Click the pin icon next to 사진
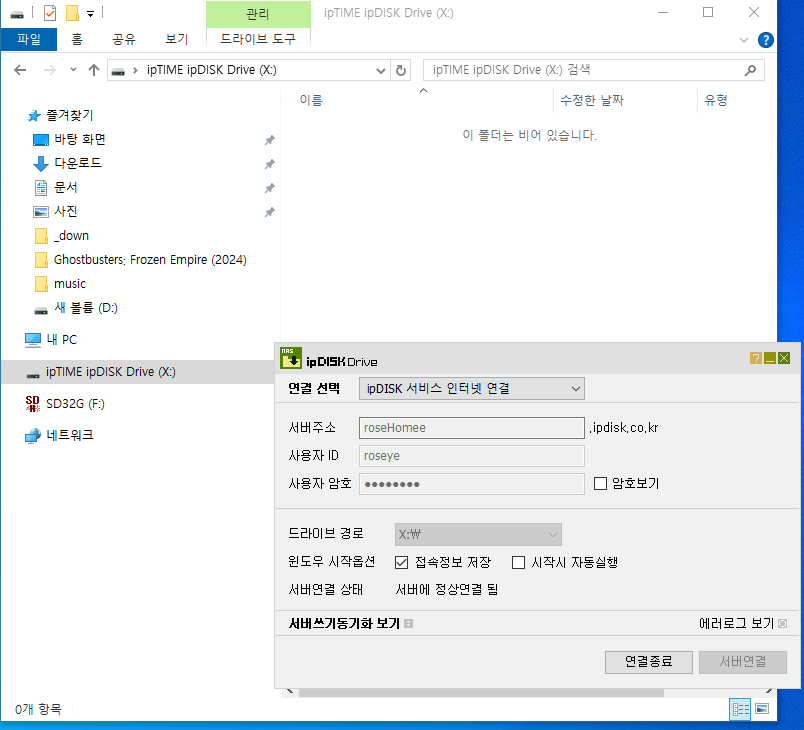The width and height of the screenshot is (804, 730). 270,212
